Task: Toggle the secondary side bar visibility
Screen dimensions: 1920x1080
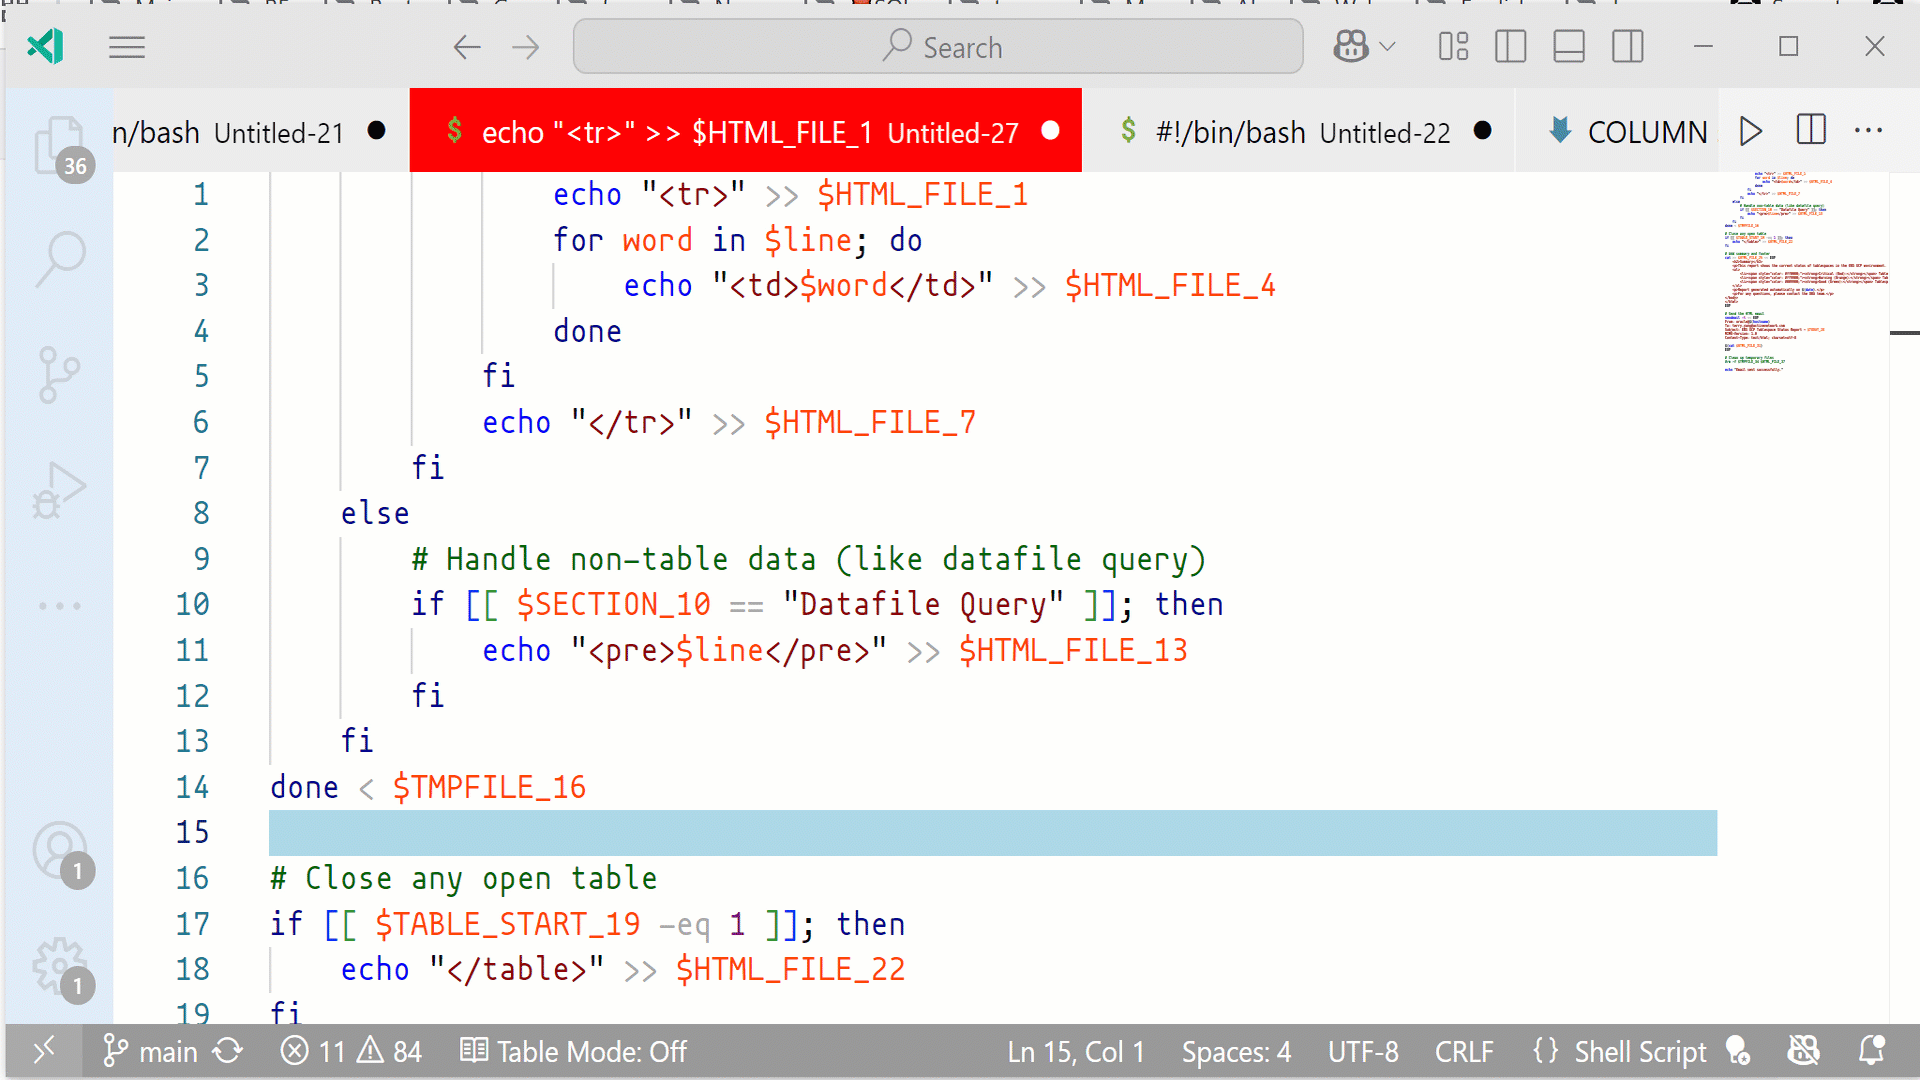Action: coord(1627,47)
